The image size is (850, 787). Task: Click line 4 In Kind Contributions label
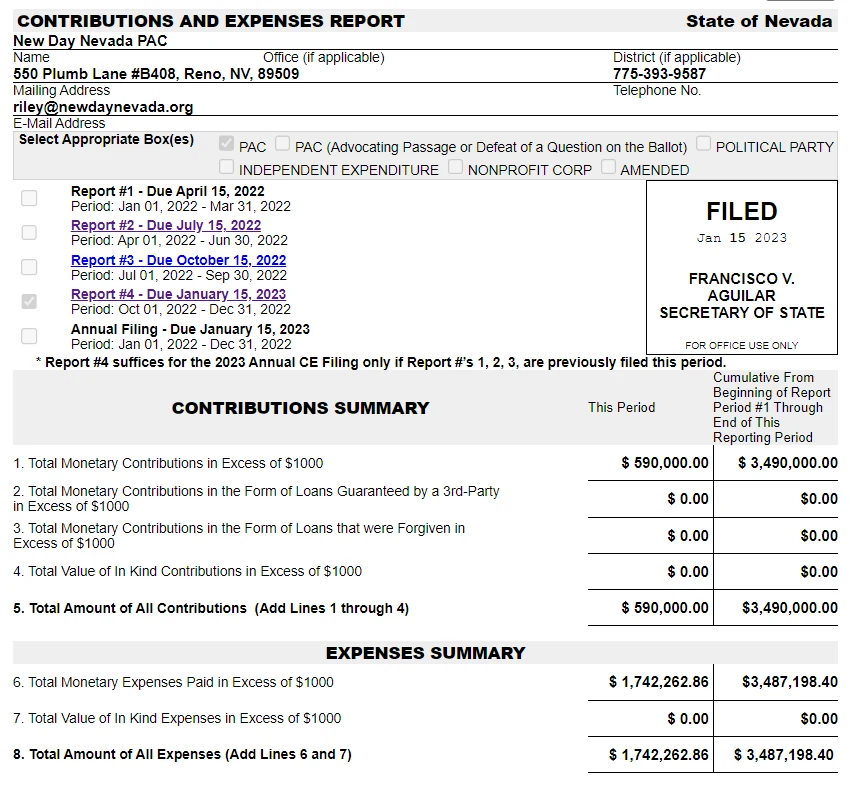coord(188,571)
